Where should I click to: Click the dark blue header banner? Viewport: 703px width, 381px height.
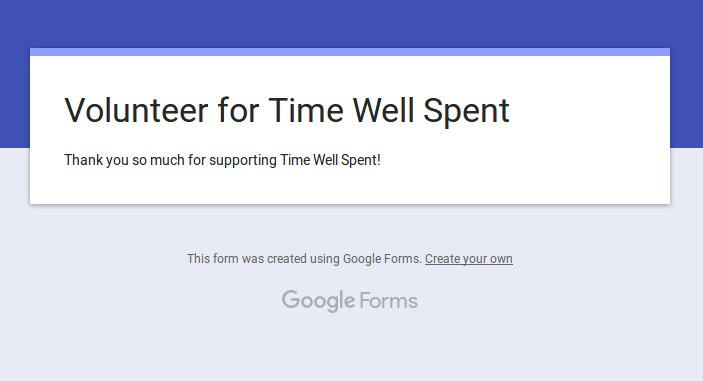pos(350,22)
